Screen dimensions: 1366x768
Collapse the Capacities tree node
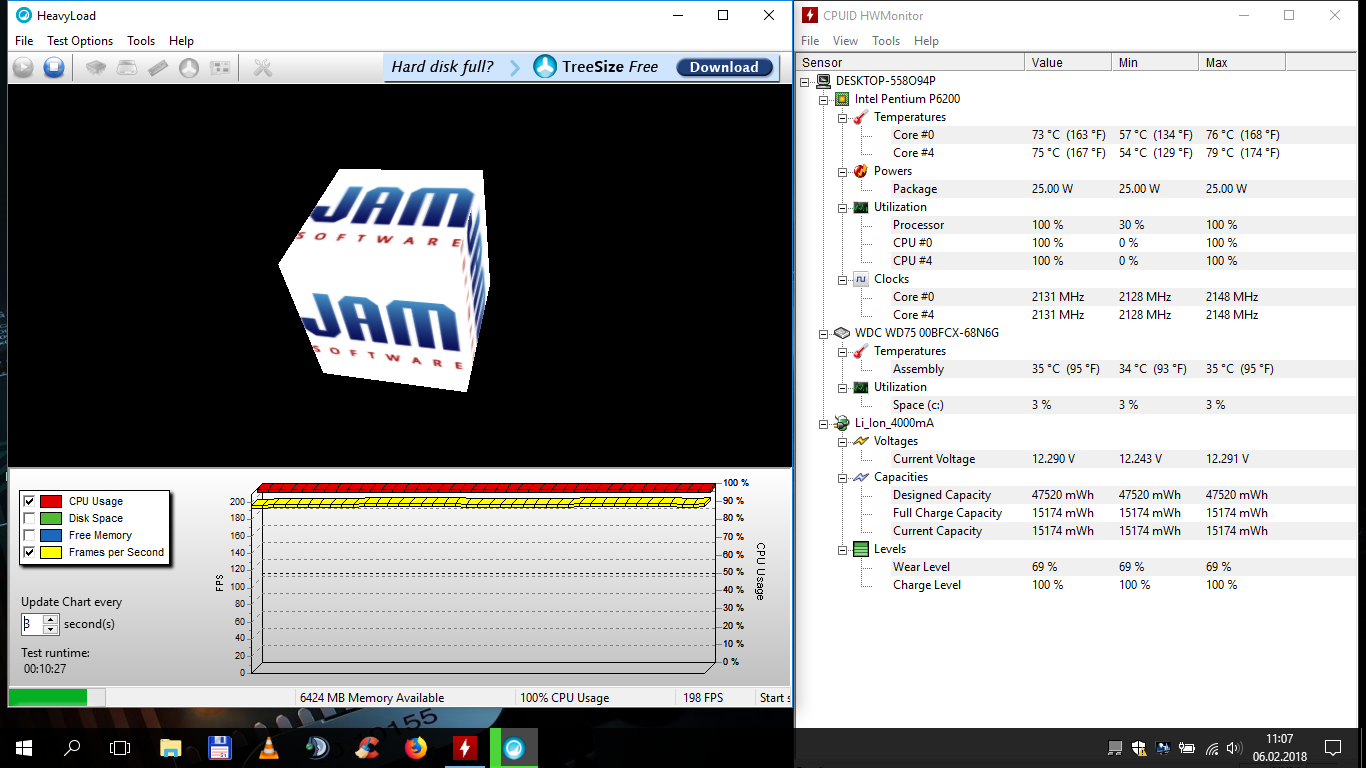coord(842,477)
